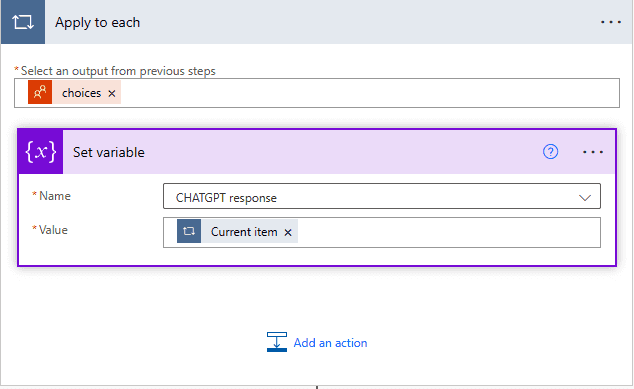
Task: Open the Apply to each ellipsis menu
Action: 611,22
